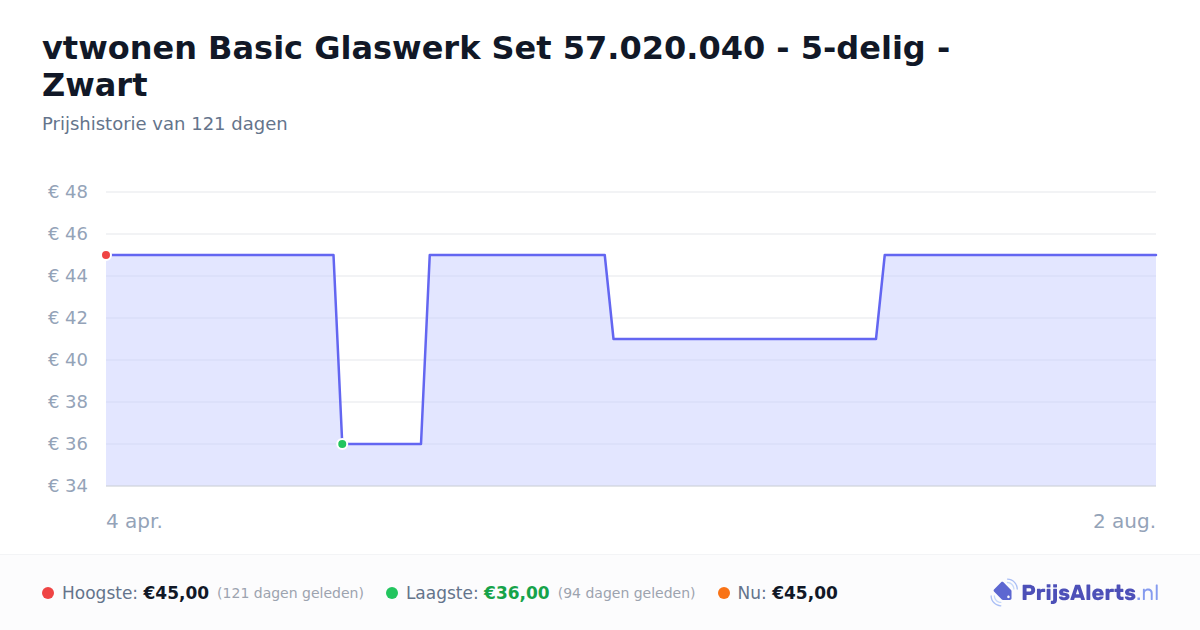Click the Laagste €36,00 price value
Screen dimensions: 1200x630
tap(517, 593)
